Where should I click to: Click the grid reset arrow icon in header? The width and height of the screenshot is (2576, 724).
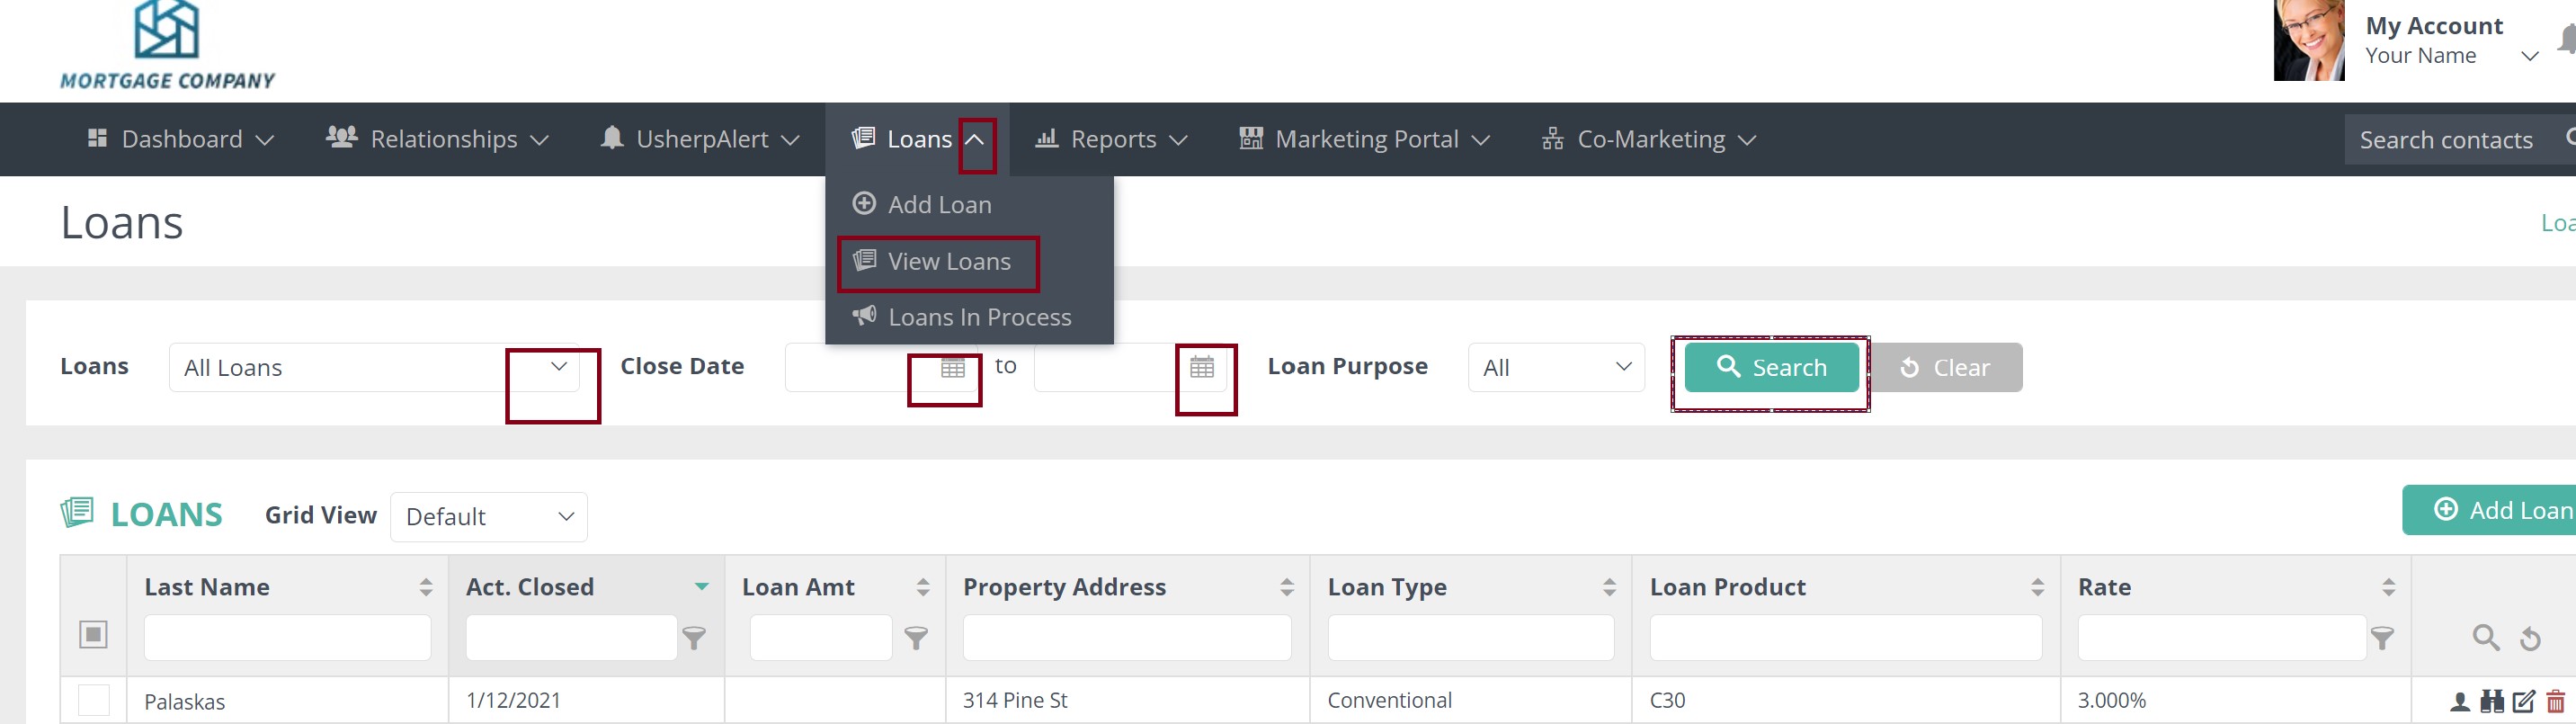click(x=2530, y=638)
